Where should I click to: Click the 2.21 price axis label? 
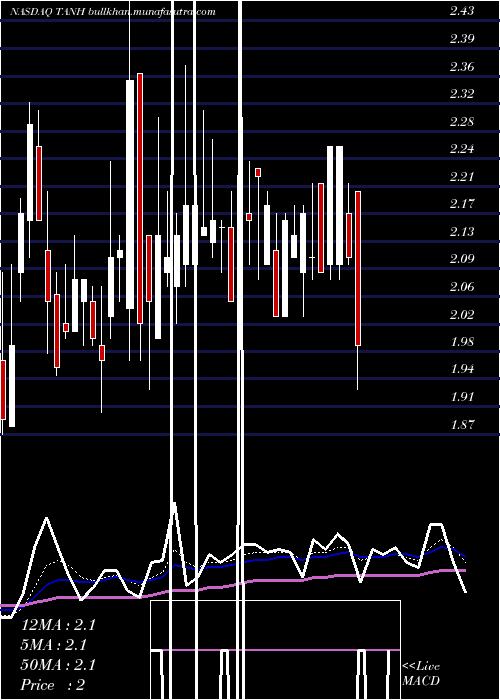tap(462, 177)
